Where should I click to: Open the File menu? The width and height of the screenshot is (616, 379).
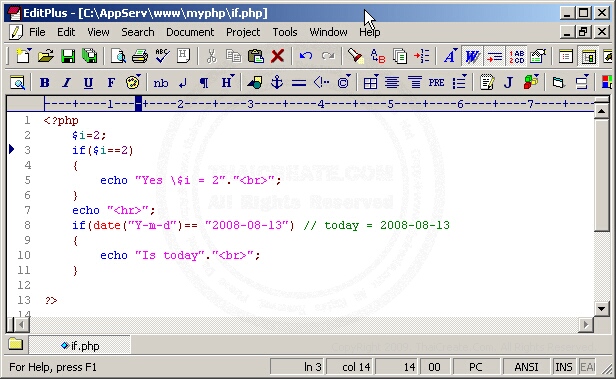[x=37, y=32]
